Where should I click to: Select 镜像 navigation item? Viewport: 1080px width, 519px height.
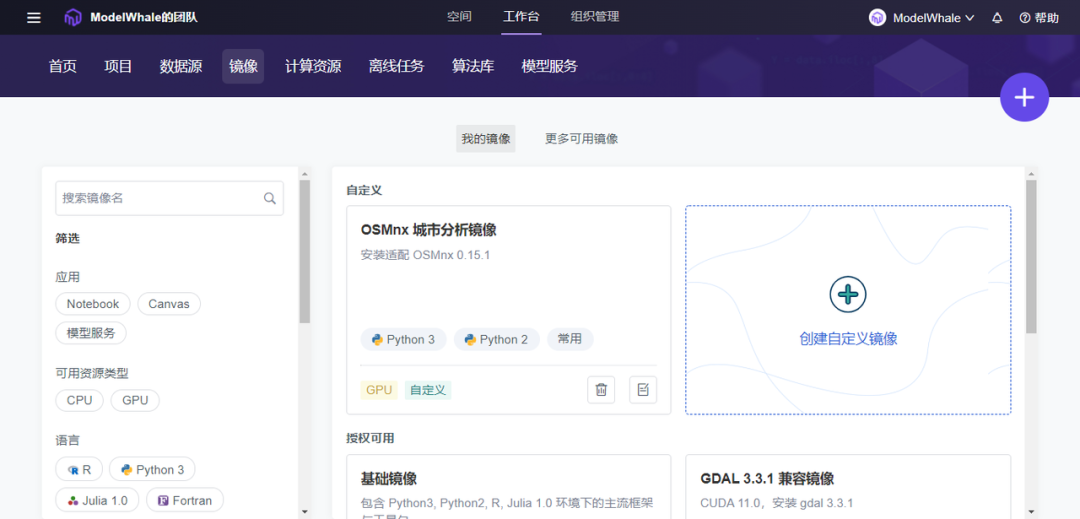click(243, 67)
